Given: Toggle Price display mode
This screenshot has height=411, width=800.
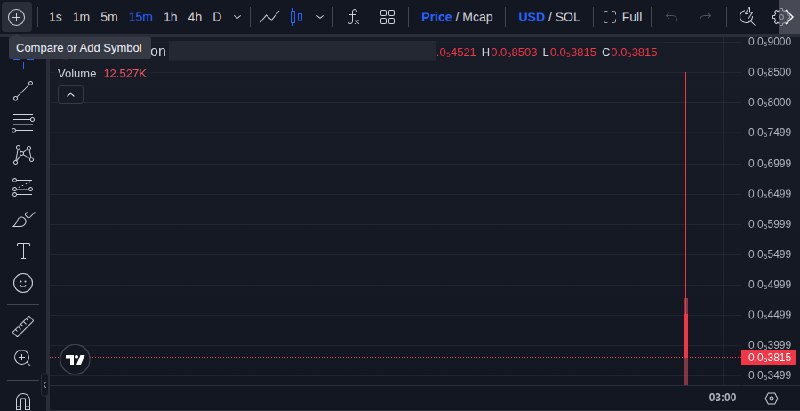Looking at the screenshot, I should click(x=436, y=17).
